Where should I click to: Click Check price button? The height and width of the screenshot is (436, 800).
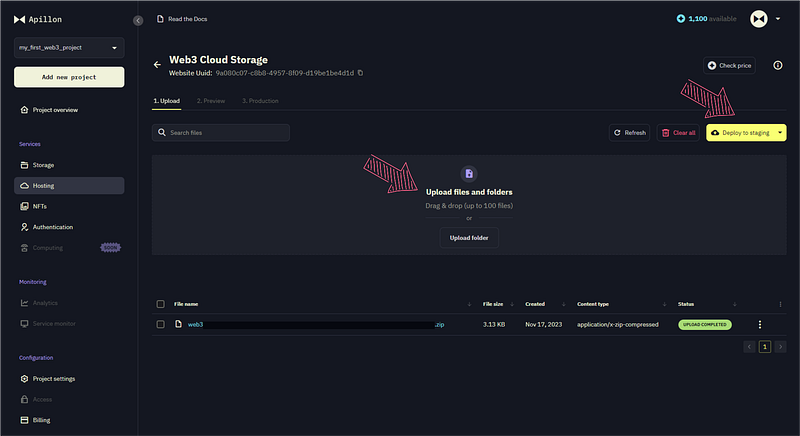(729, 65)
